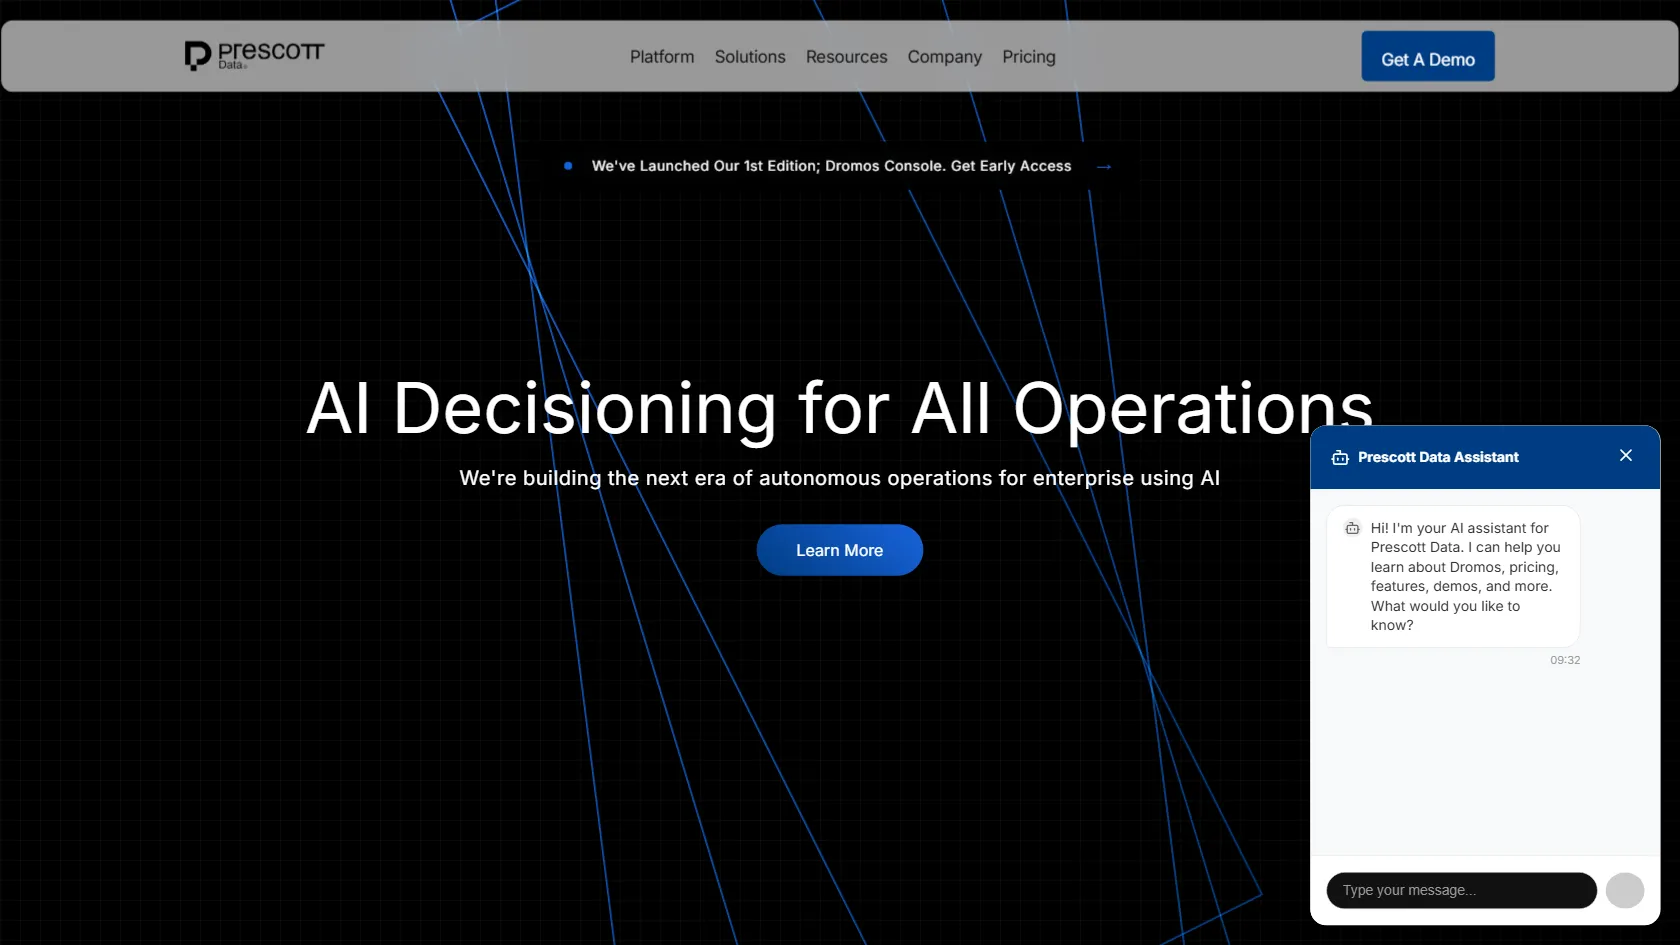Open the Solutions menu
Screen dimensions: 1680x945
(x=749, y=57)
